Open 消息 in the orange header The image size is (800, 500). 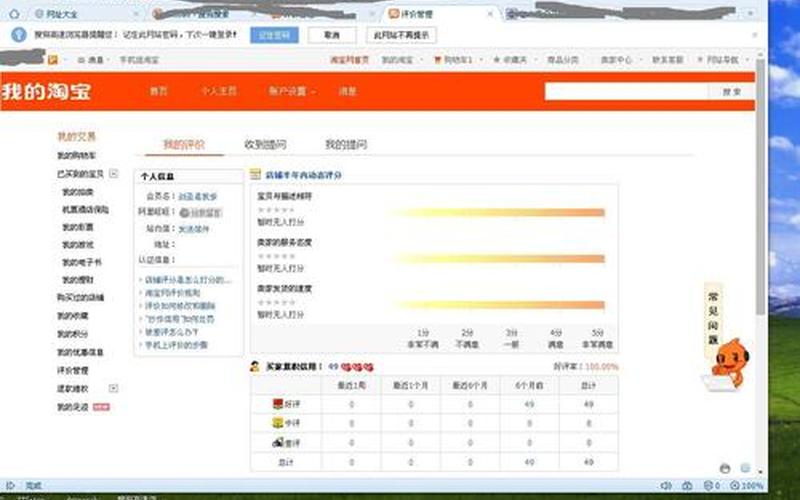tap(347, 91)
